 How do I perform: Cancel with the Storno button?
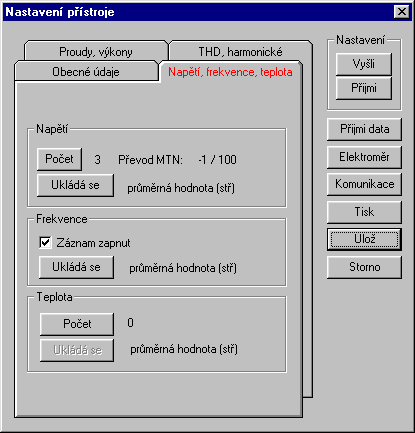(x=364, y=267)
